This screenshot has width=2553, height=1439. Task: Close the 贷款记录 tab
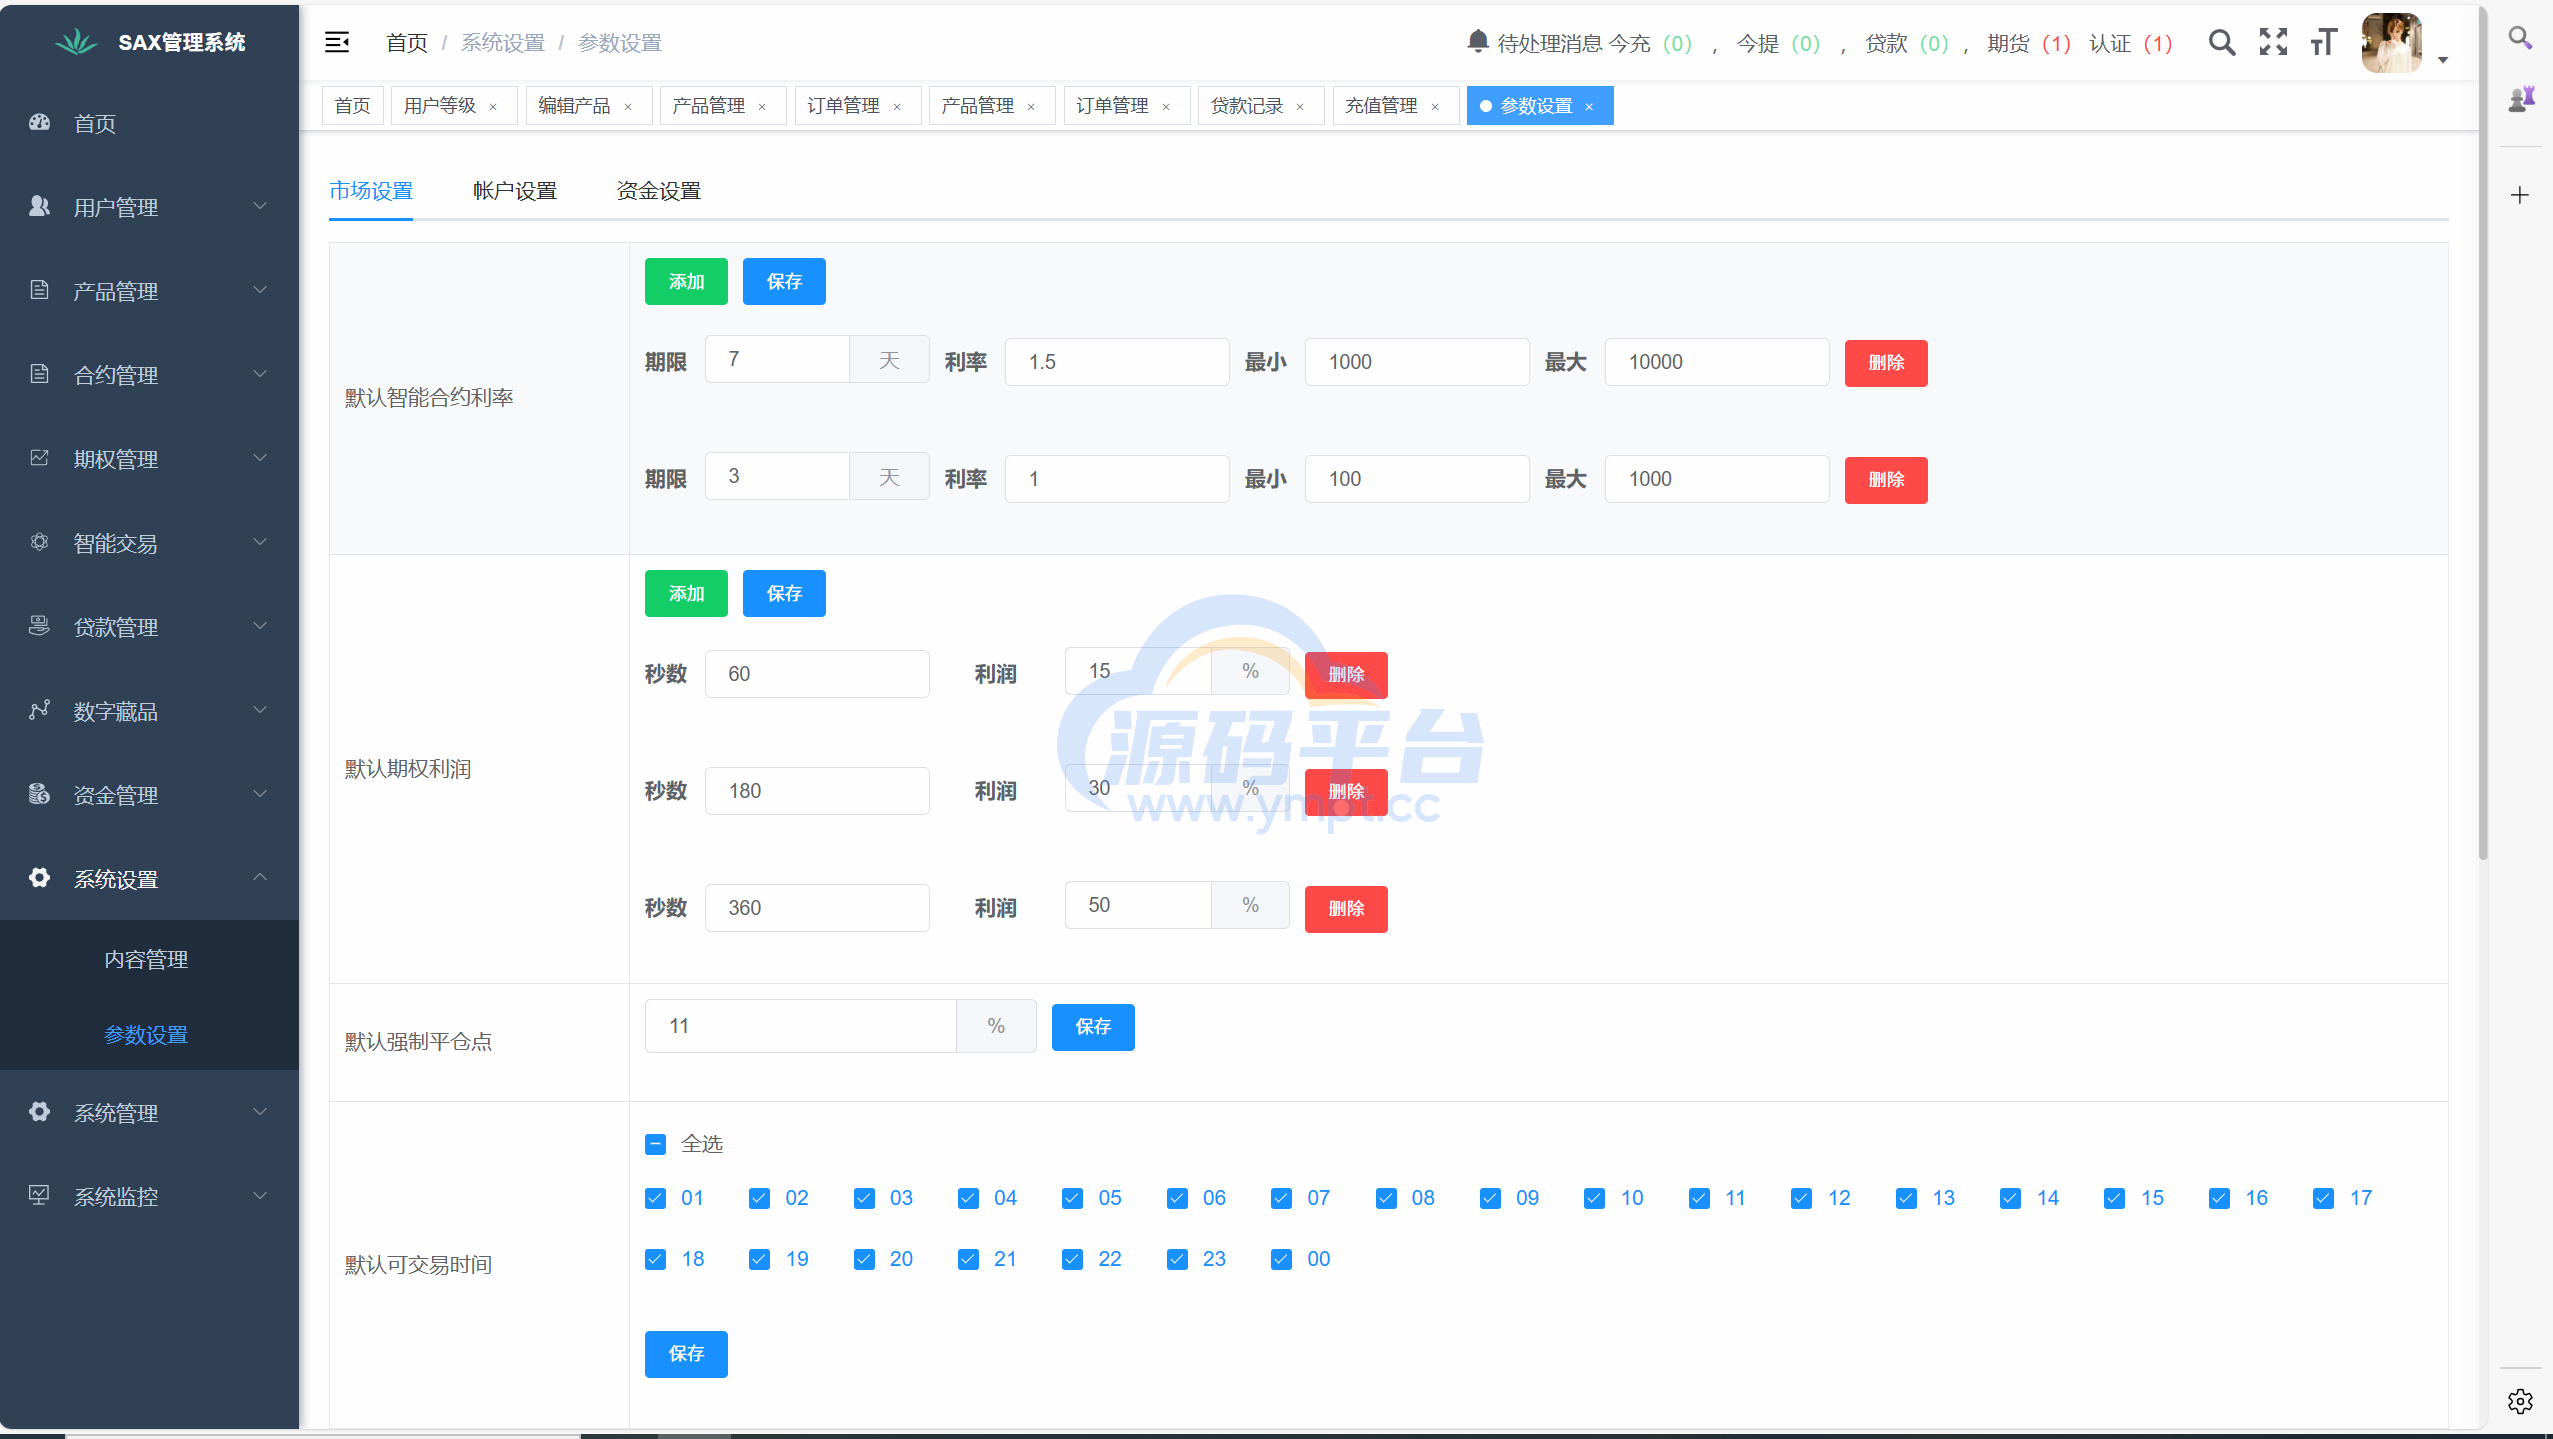(1300, 107)
